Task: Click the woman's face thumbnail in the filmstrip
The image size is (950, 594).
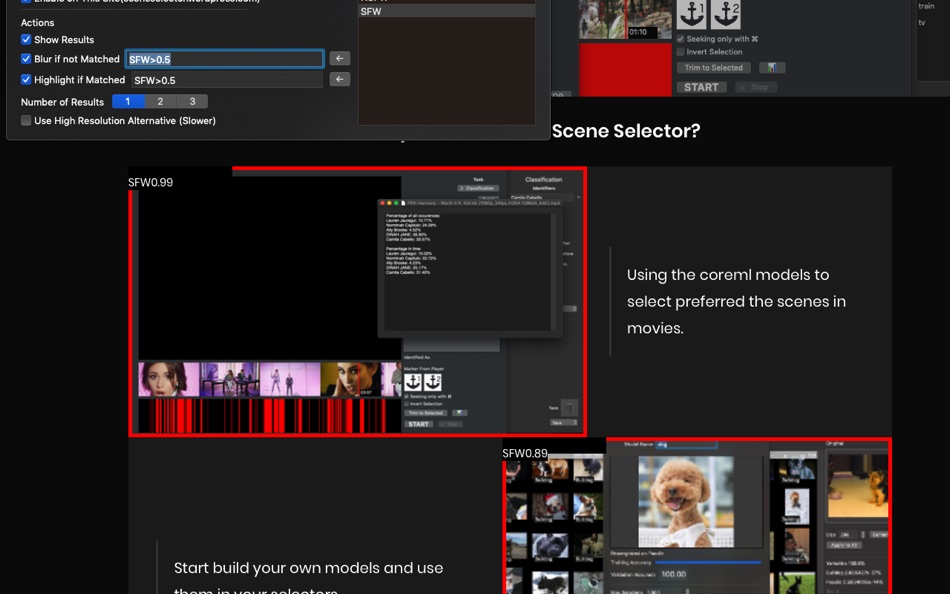Action: [168, 379]
